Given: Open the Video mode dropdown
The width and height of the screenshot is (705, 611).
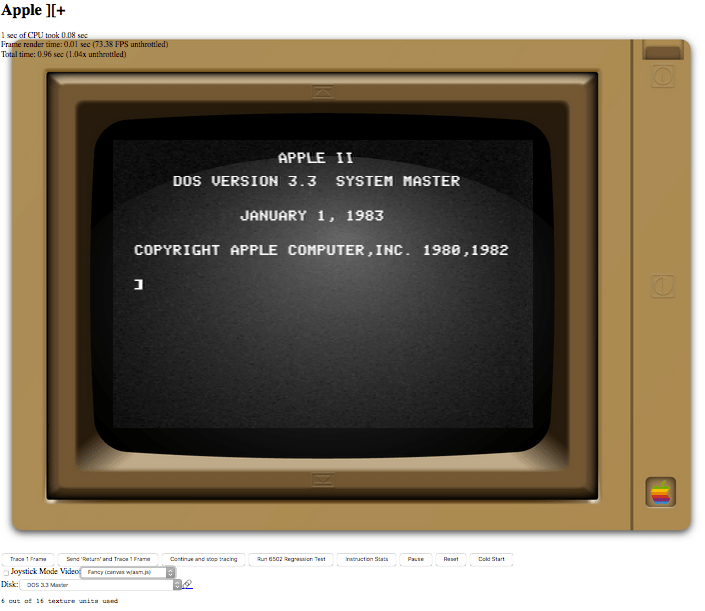Looking at the screenshot, I should tap(128, 572).
